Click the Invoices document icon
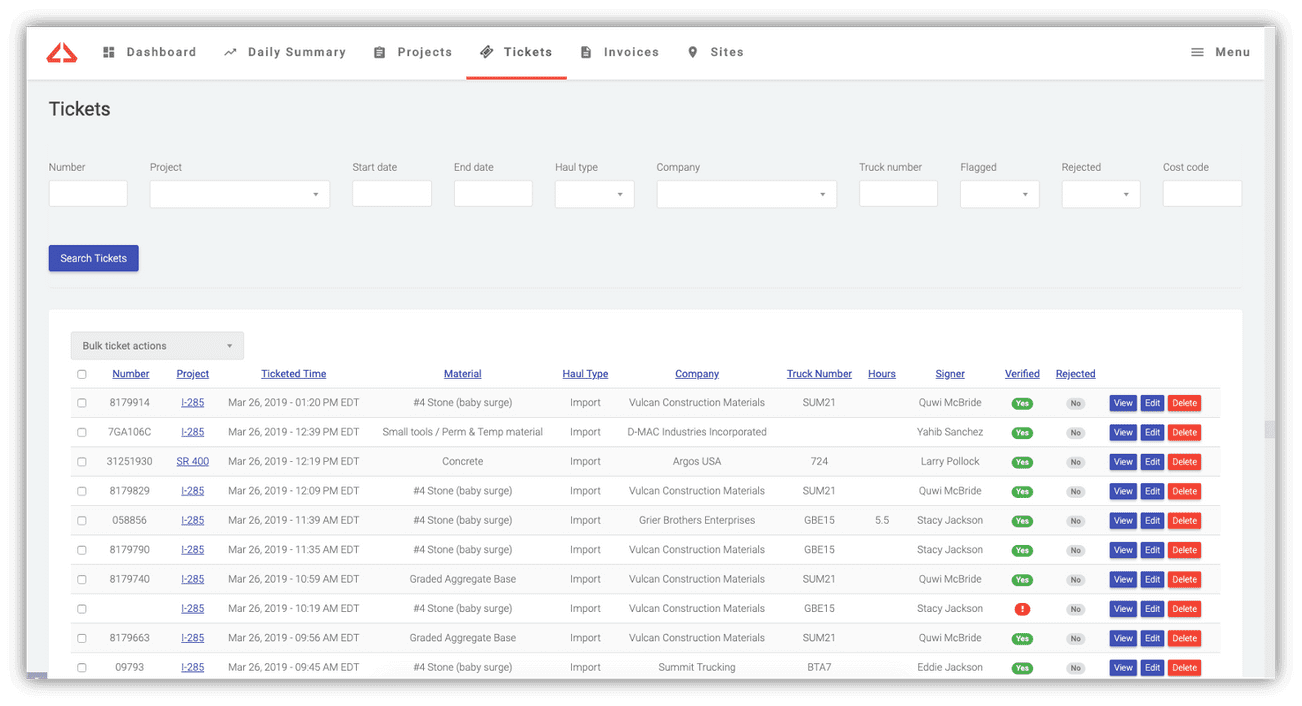The image size is (1302, 706). tap(586, 52)
